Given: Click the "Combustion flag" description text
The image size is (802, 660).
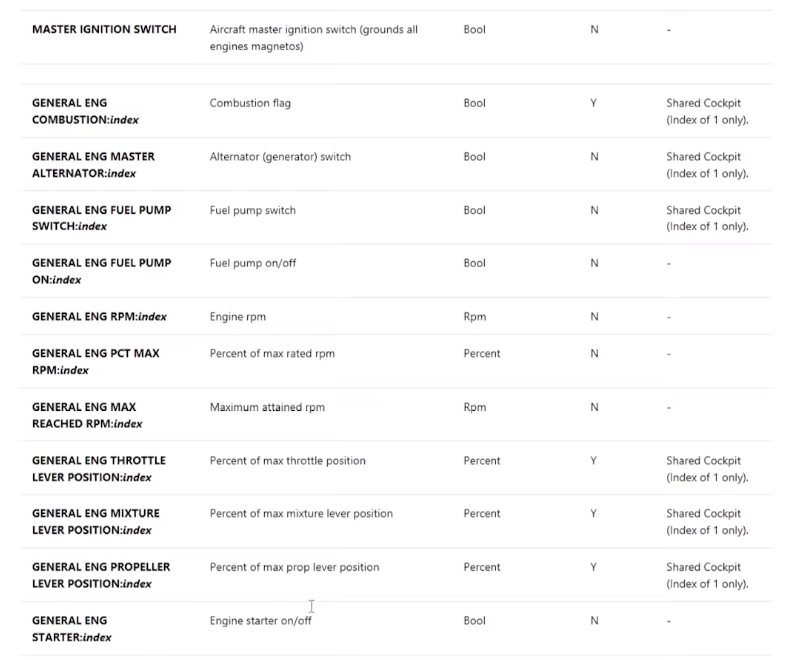Looking at the screenshot, I should (250, 103).
